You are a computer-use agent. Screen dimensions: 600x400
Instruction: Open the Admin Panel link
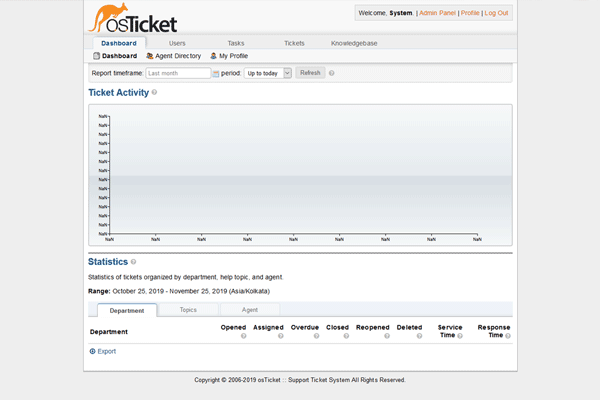pyautogui.click(x=436, y=13)
